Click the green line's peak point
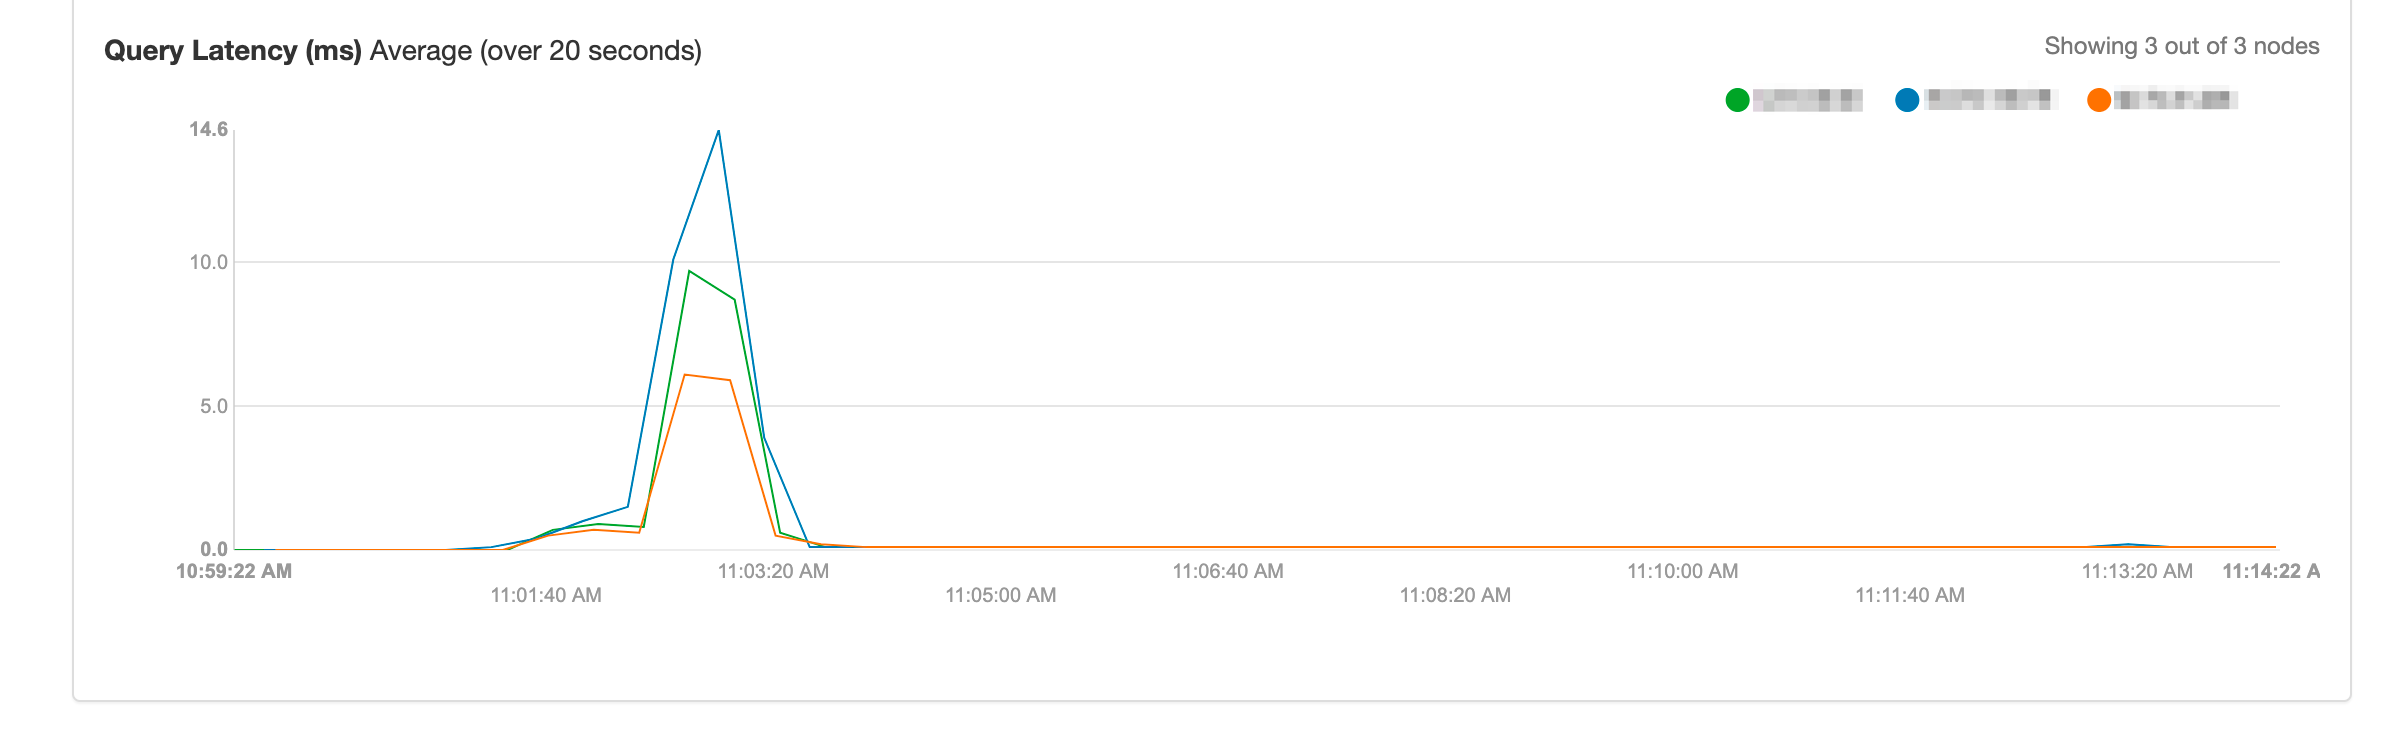The image size is (2392, 736). [689, 271]
